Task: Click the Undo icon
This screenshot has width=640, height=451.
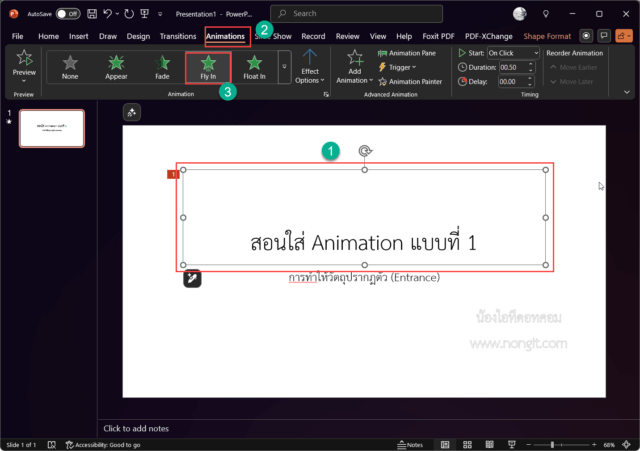Action: 107,14
